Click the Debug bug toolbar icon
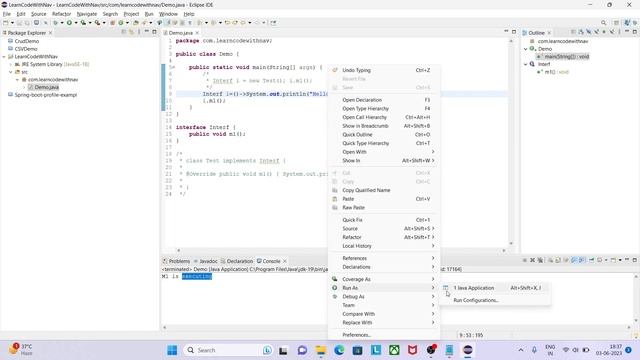Image resolution: width=640 pixels, height=360 pixels. pyautogui.click(x=56, y=23)
